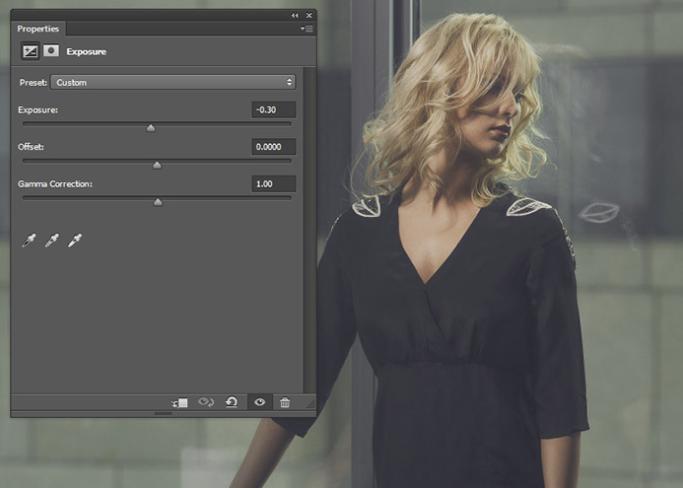
Task: Pick the gray point eyedropper
Action: [52, 240]
